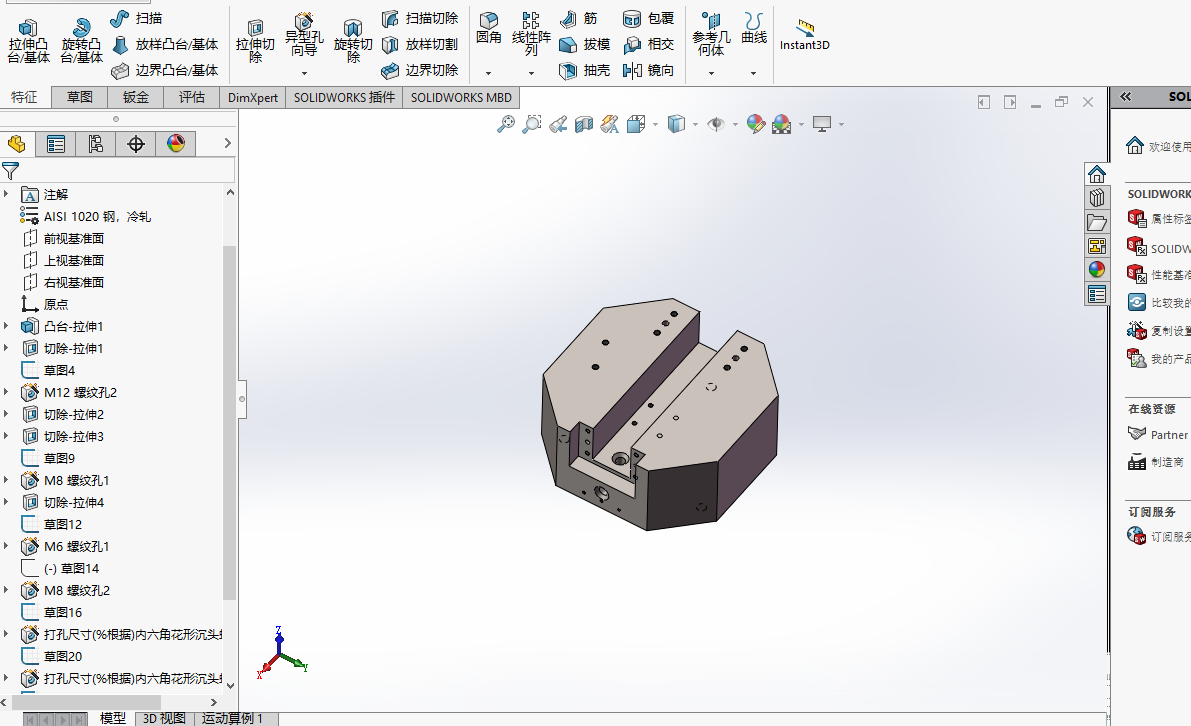
Task: Switch to the 3D 视图 bottom tab
Action: (164, 718)
